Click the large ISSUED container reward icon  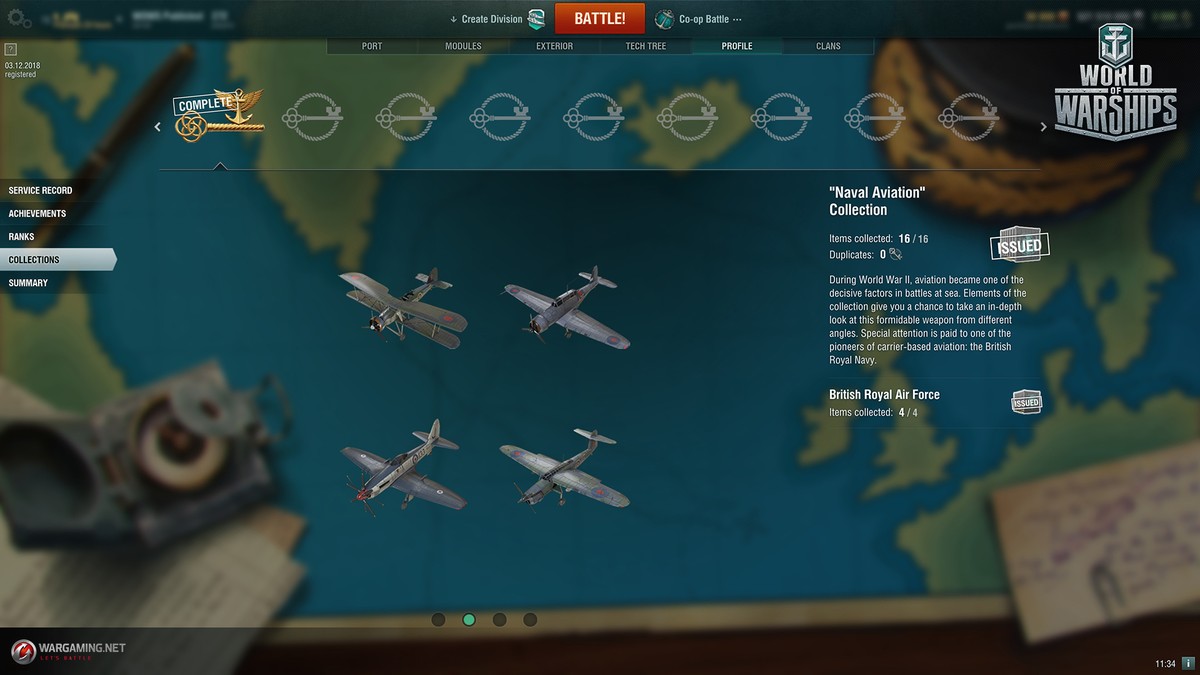(x=1019, y=245)
